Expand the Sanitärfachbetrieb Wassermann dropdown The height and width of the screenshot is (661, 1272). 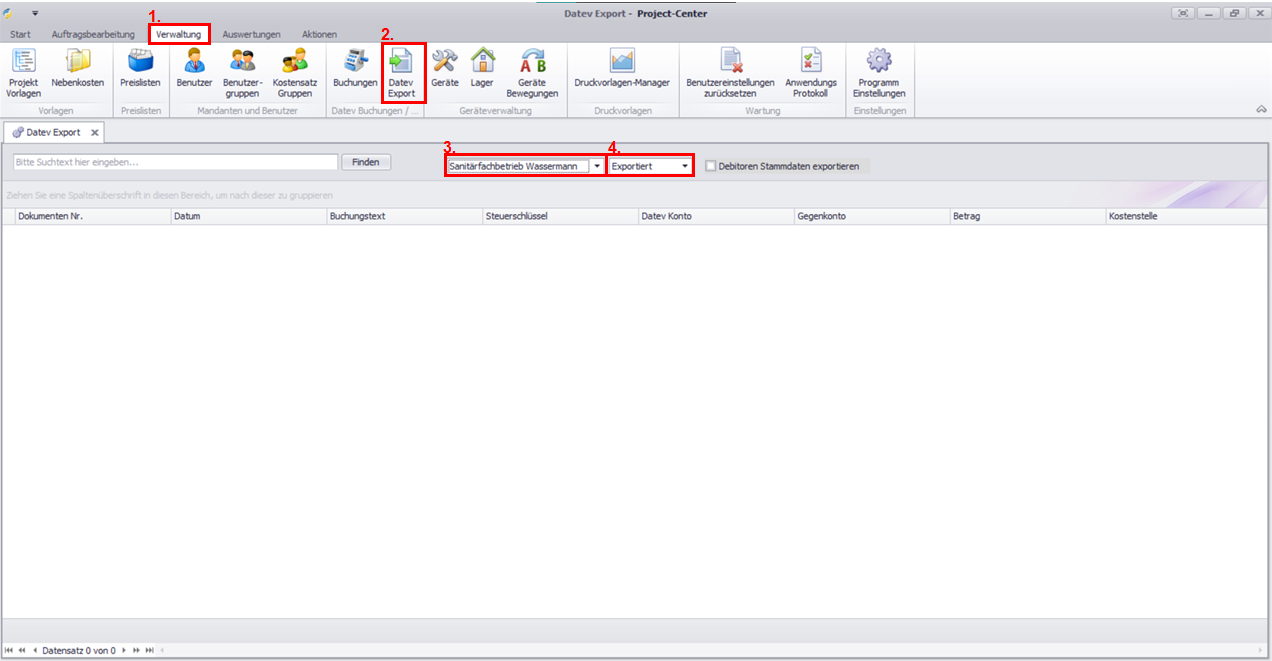tap(597, 166)
